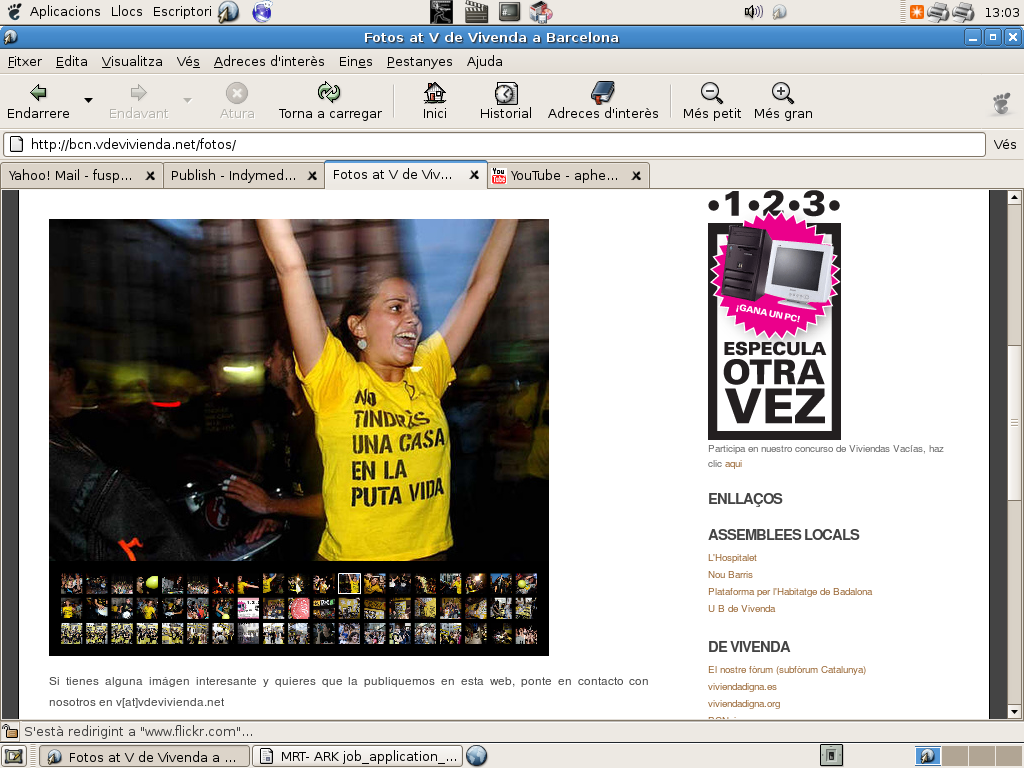
Task: Switch to Yahoo! Mail tab
Action: click(x=70, y=175)
